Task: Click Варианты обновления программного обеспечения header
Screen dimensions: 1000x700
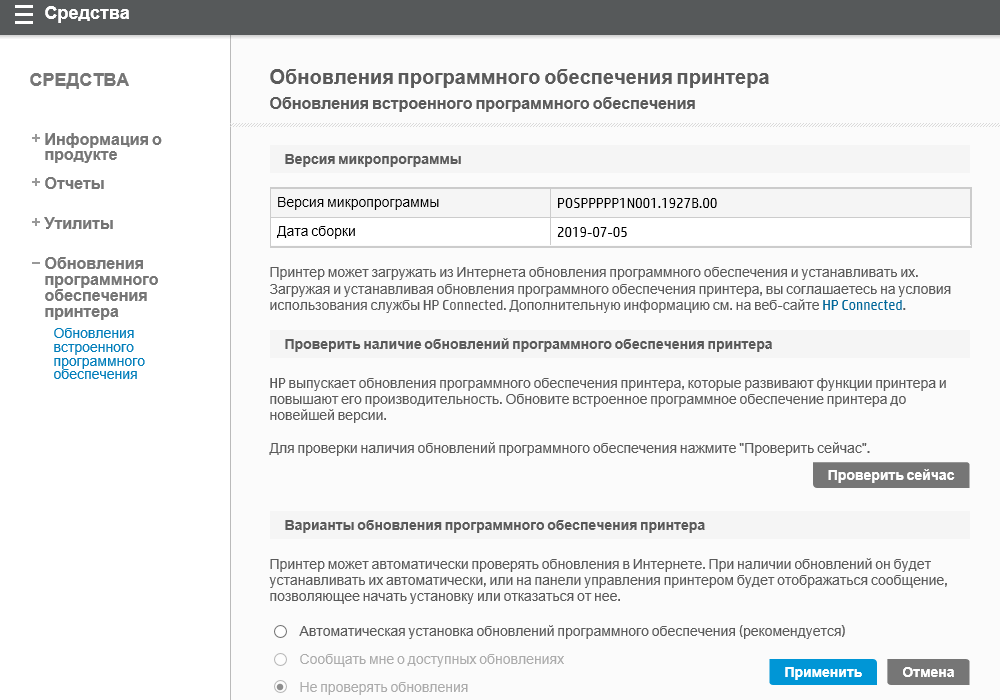Action: [x=494, y=525]
